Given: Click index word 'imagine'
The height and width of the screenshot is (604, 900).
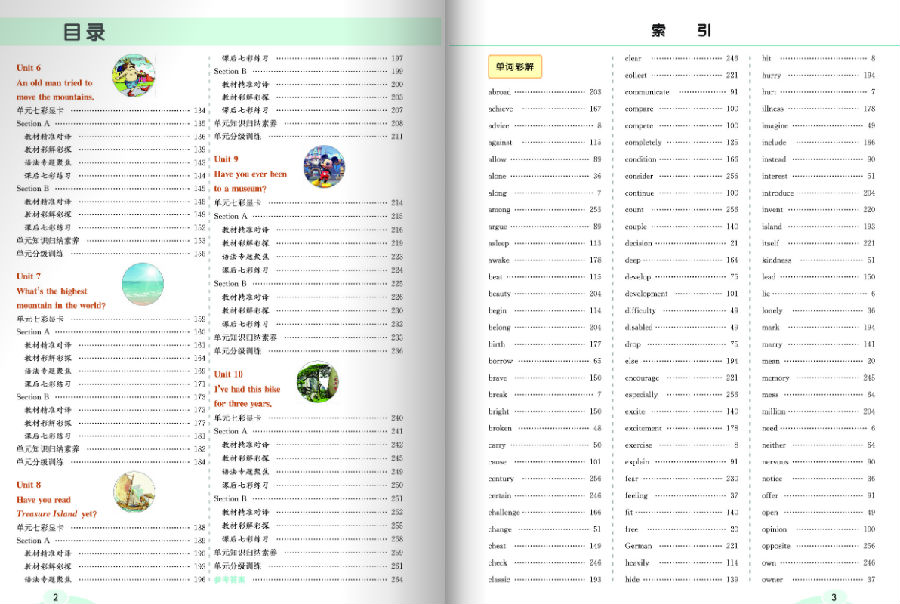Looking at the screenshot, I should pyautogui.click(x=775, y=125).
